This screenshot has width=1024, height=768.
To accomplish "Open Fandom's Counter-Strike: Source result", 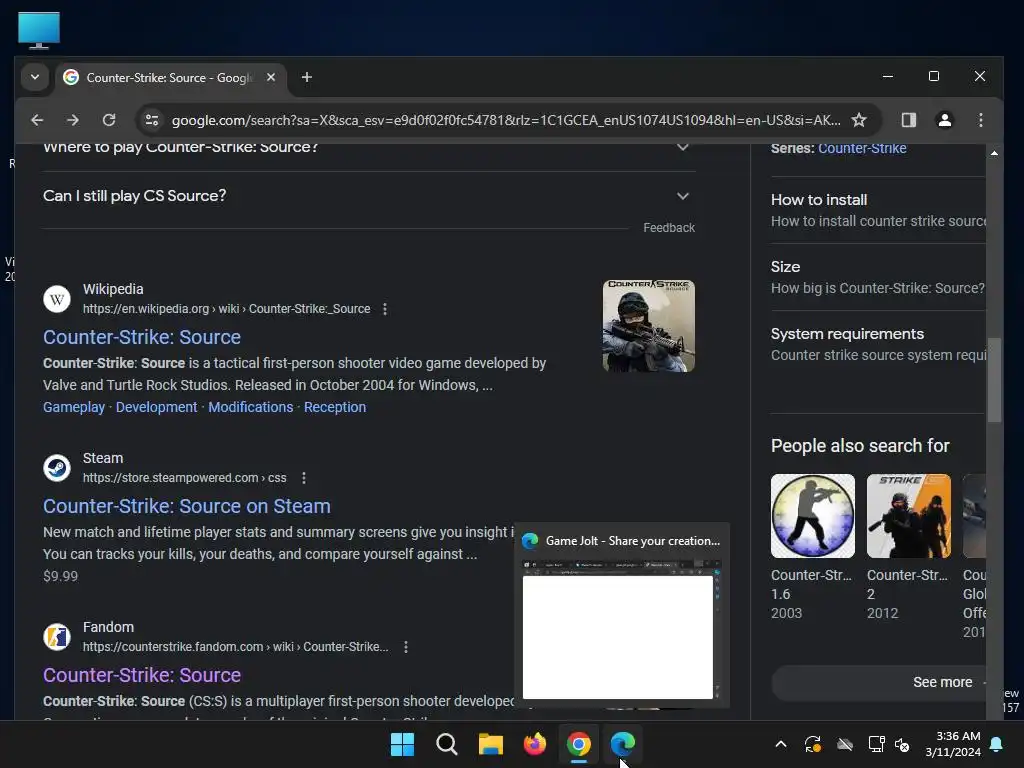I will (x=142, y=675).
